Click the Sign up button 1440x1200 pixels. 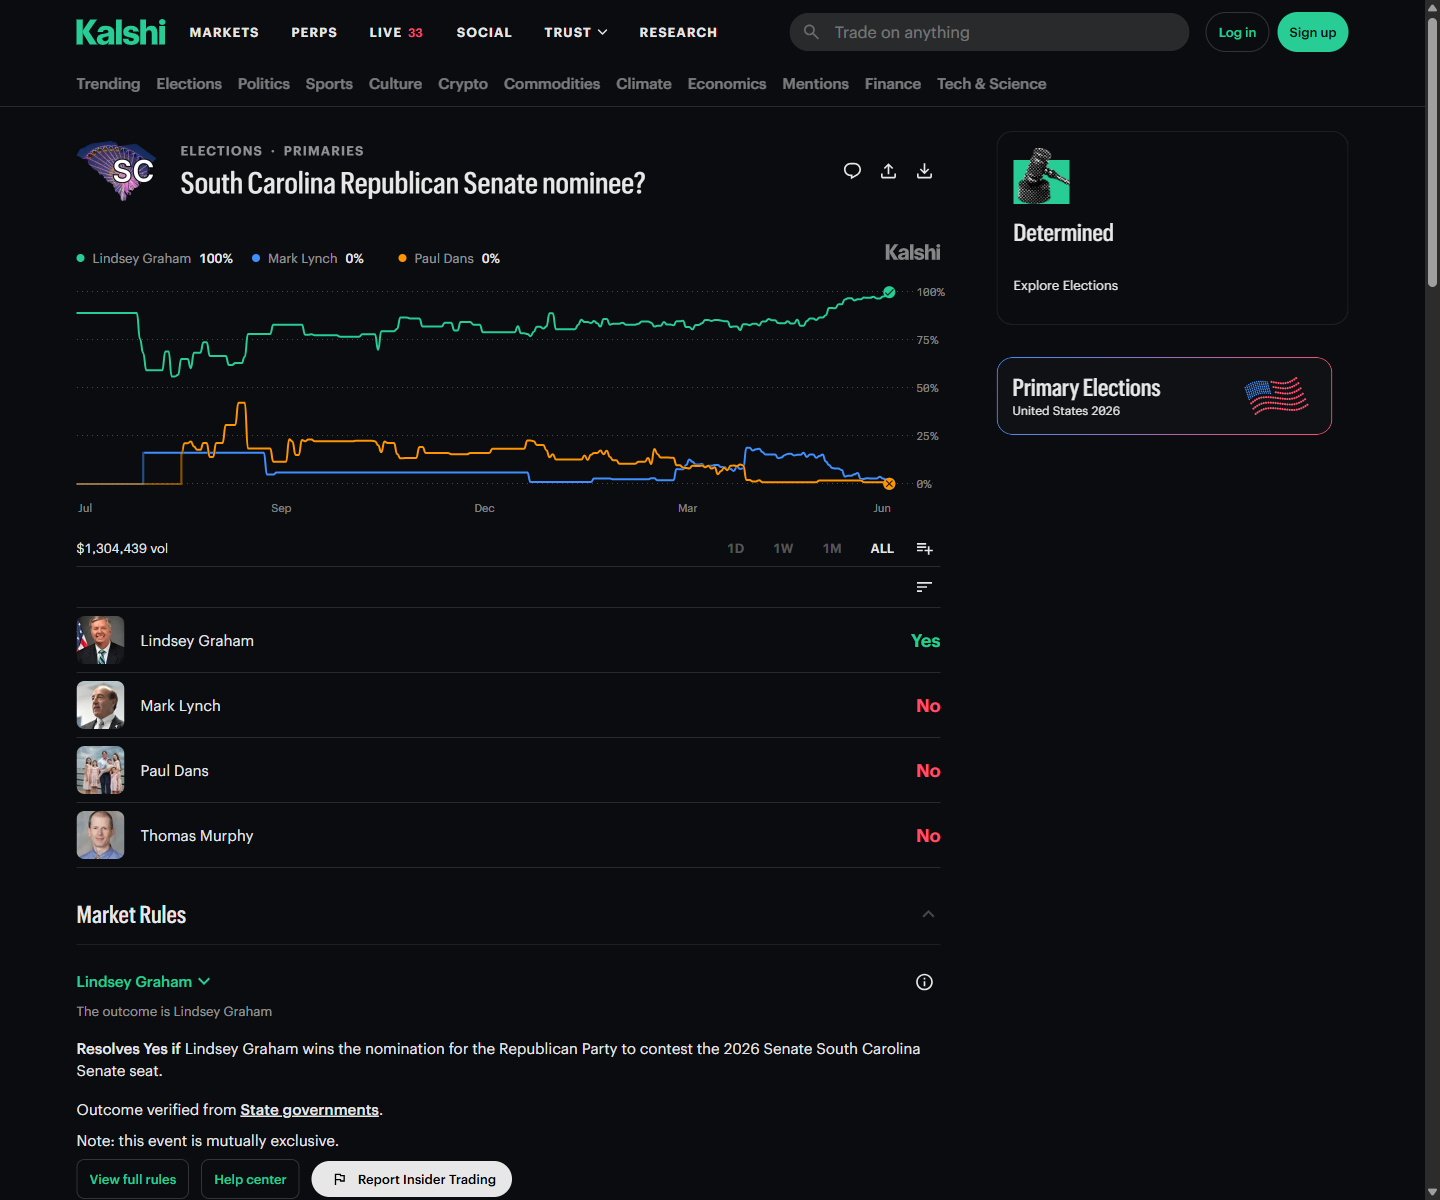click(1313, 32)
